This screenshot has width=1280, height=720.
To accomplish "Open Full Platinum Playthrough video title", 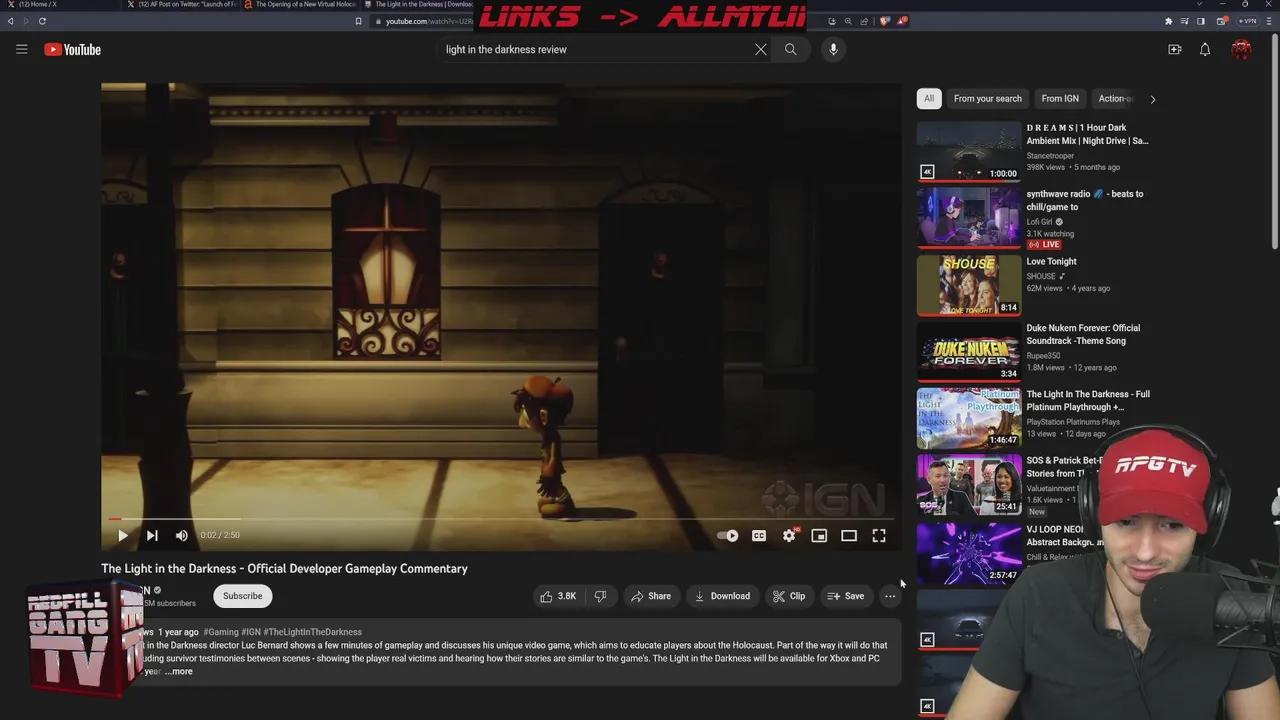I will point(1088,401).
